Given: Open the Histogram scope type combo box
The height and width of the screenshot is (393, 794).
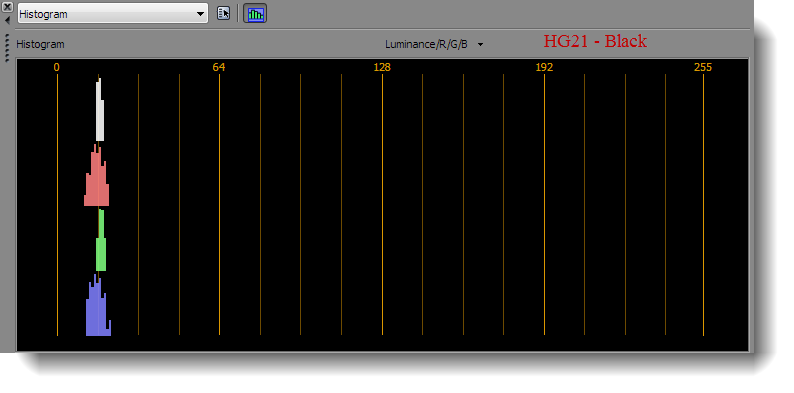Looking at the screenshot, I should tap(112, 14).
